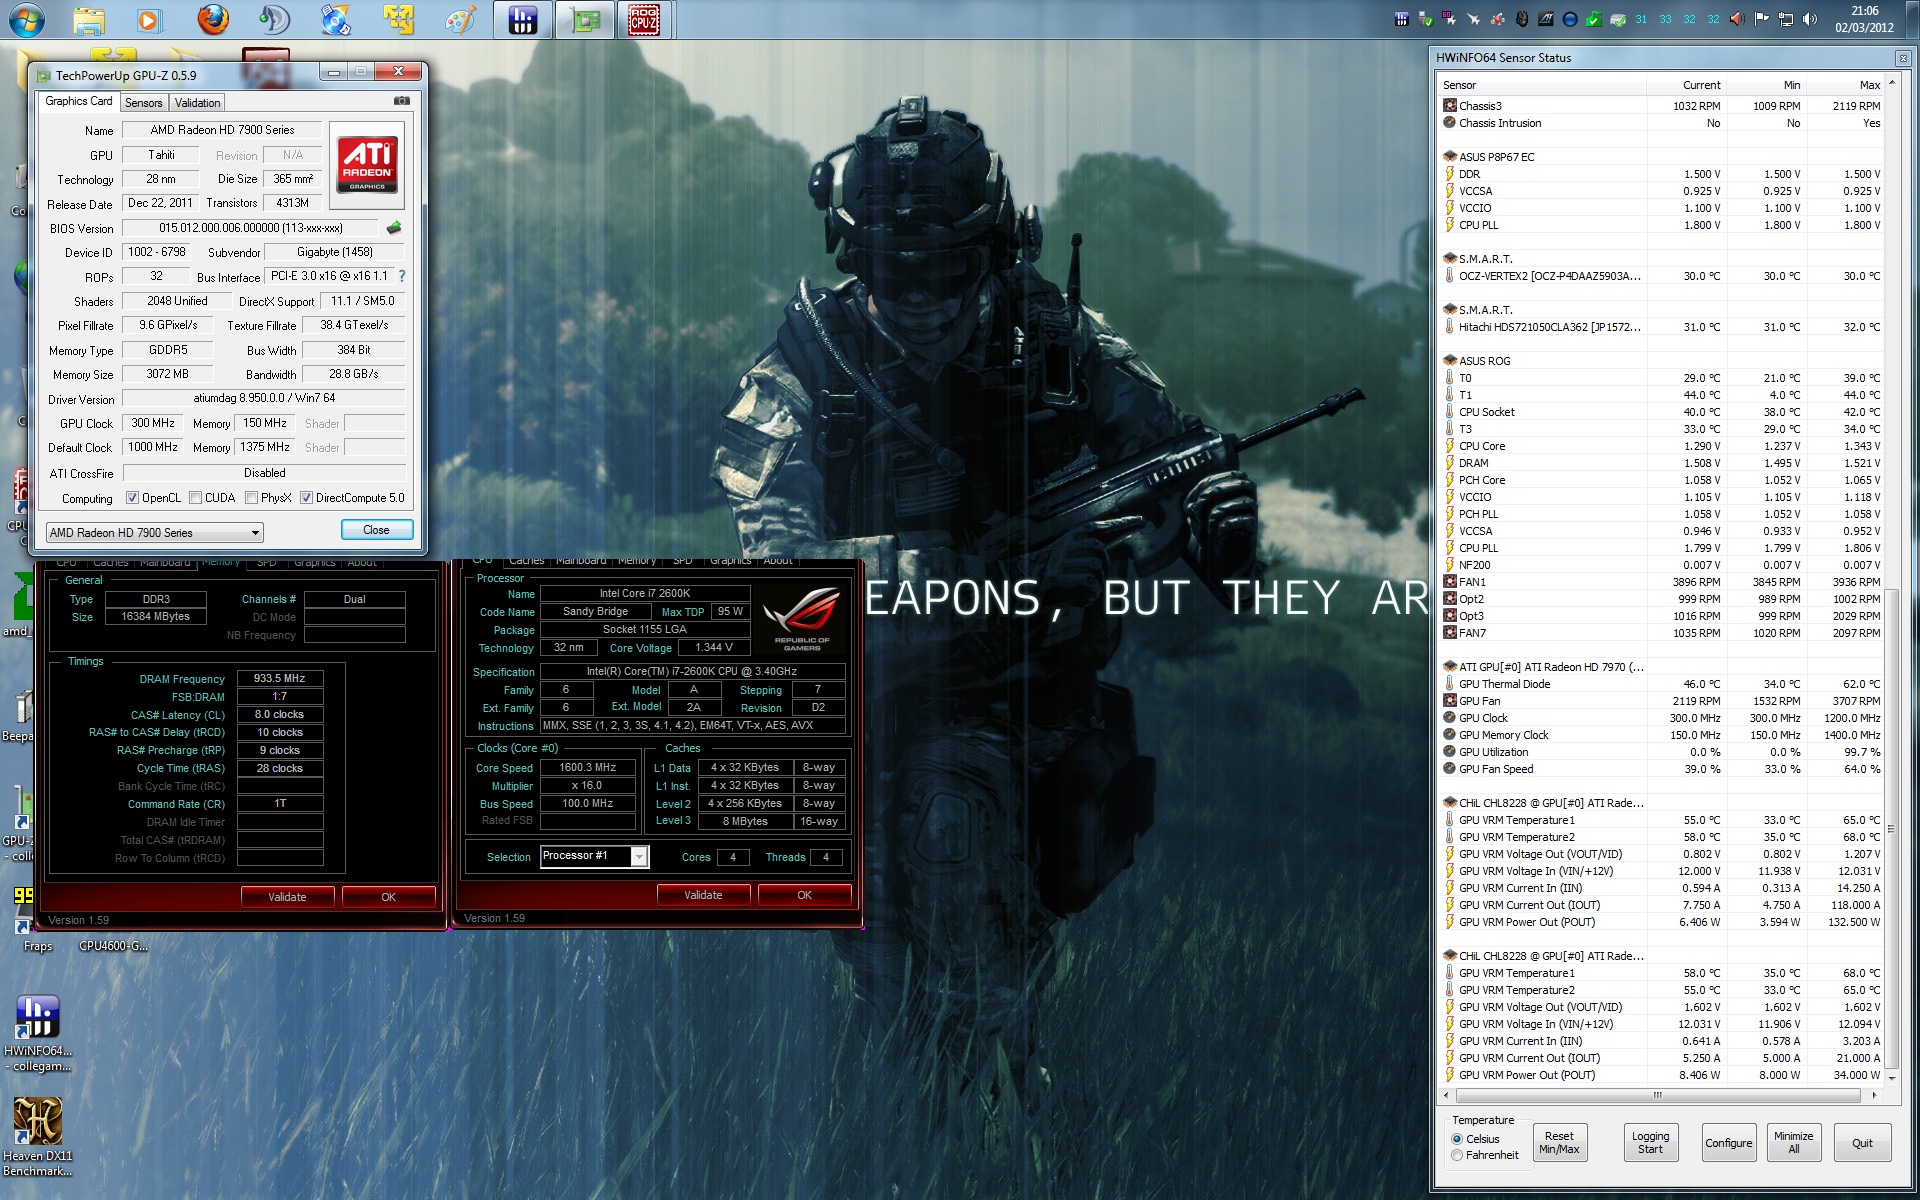Click the GPU Thermal Diode sensor row
Screen dimensions: 1920x1200
coord(1662,684)
